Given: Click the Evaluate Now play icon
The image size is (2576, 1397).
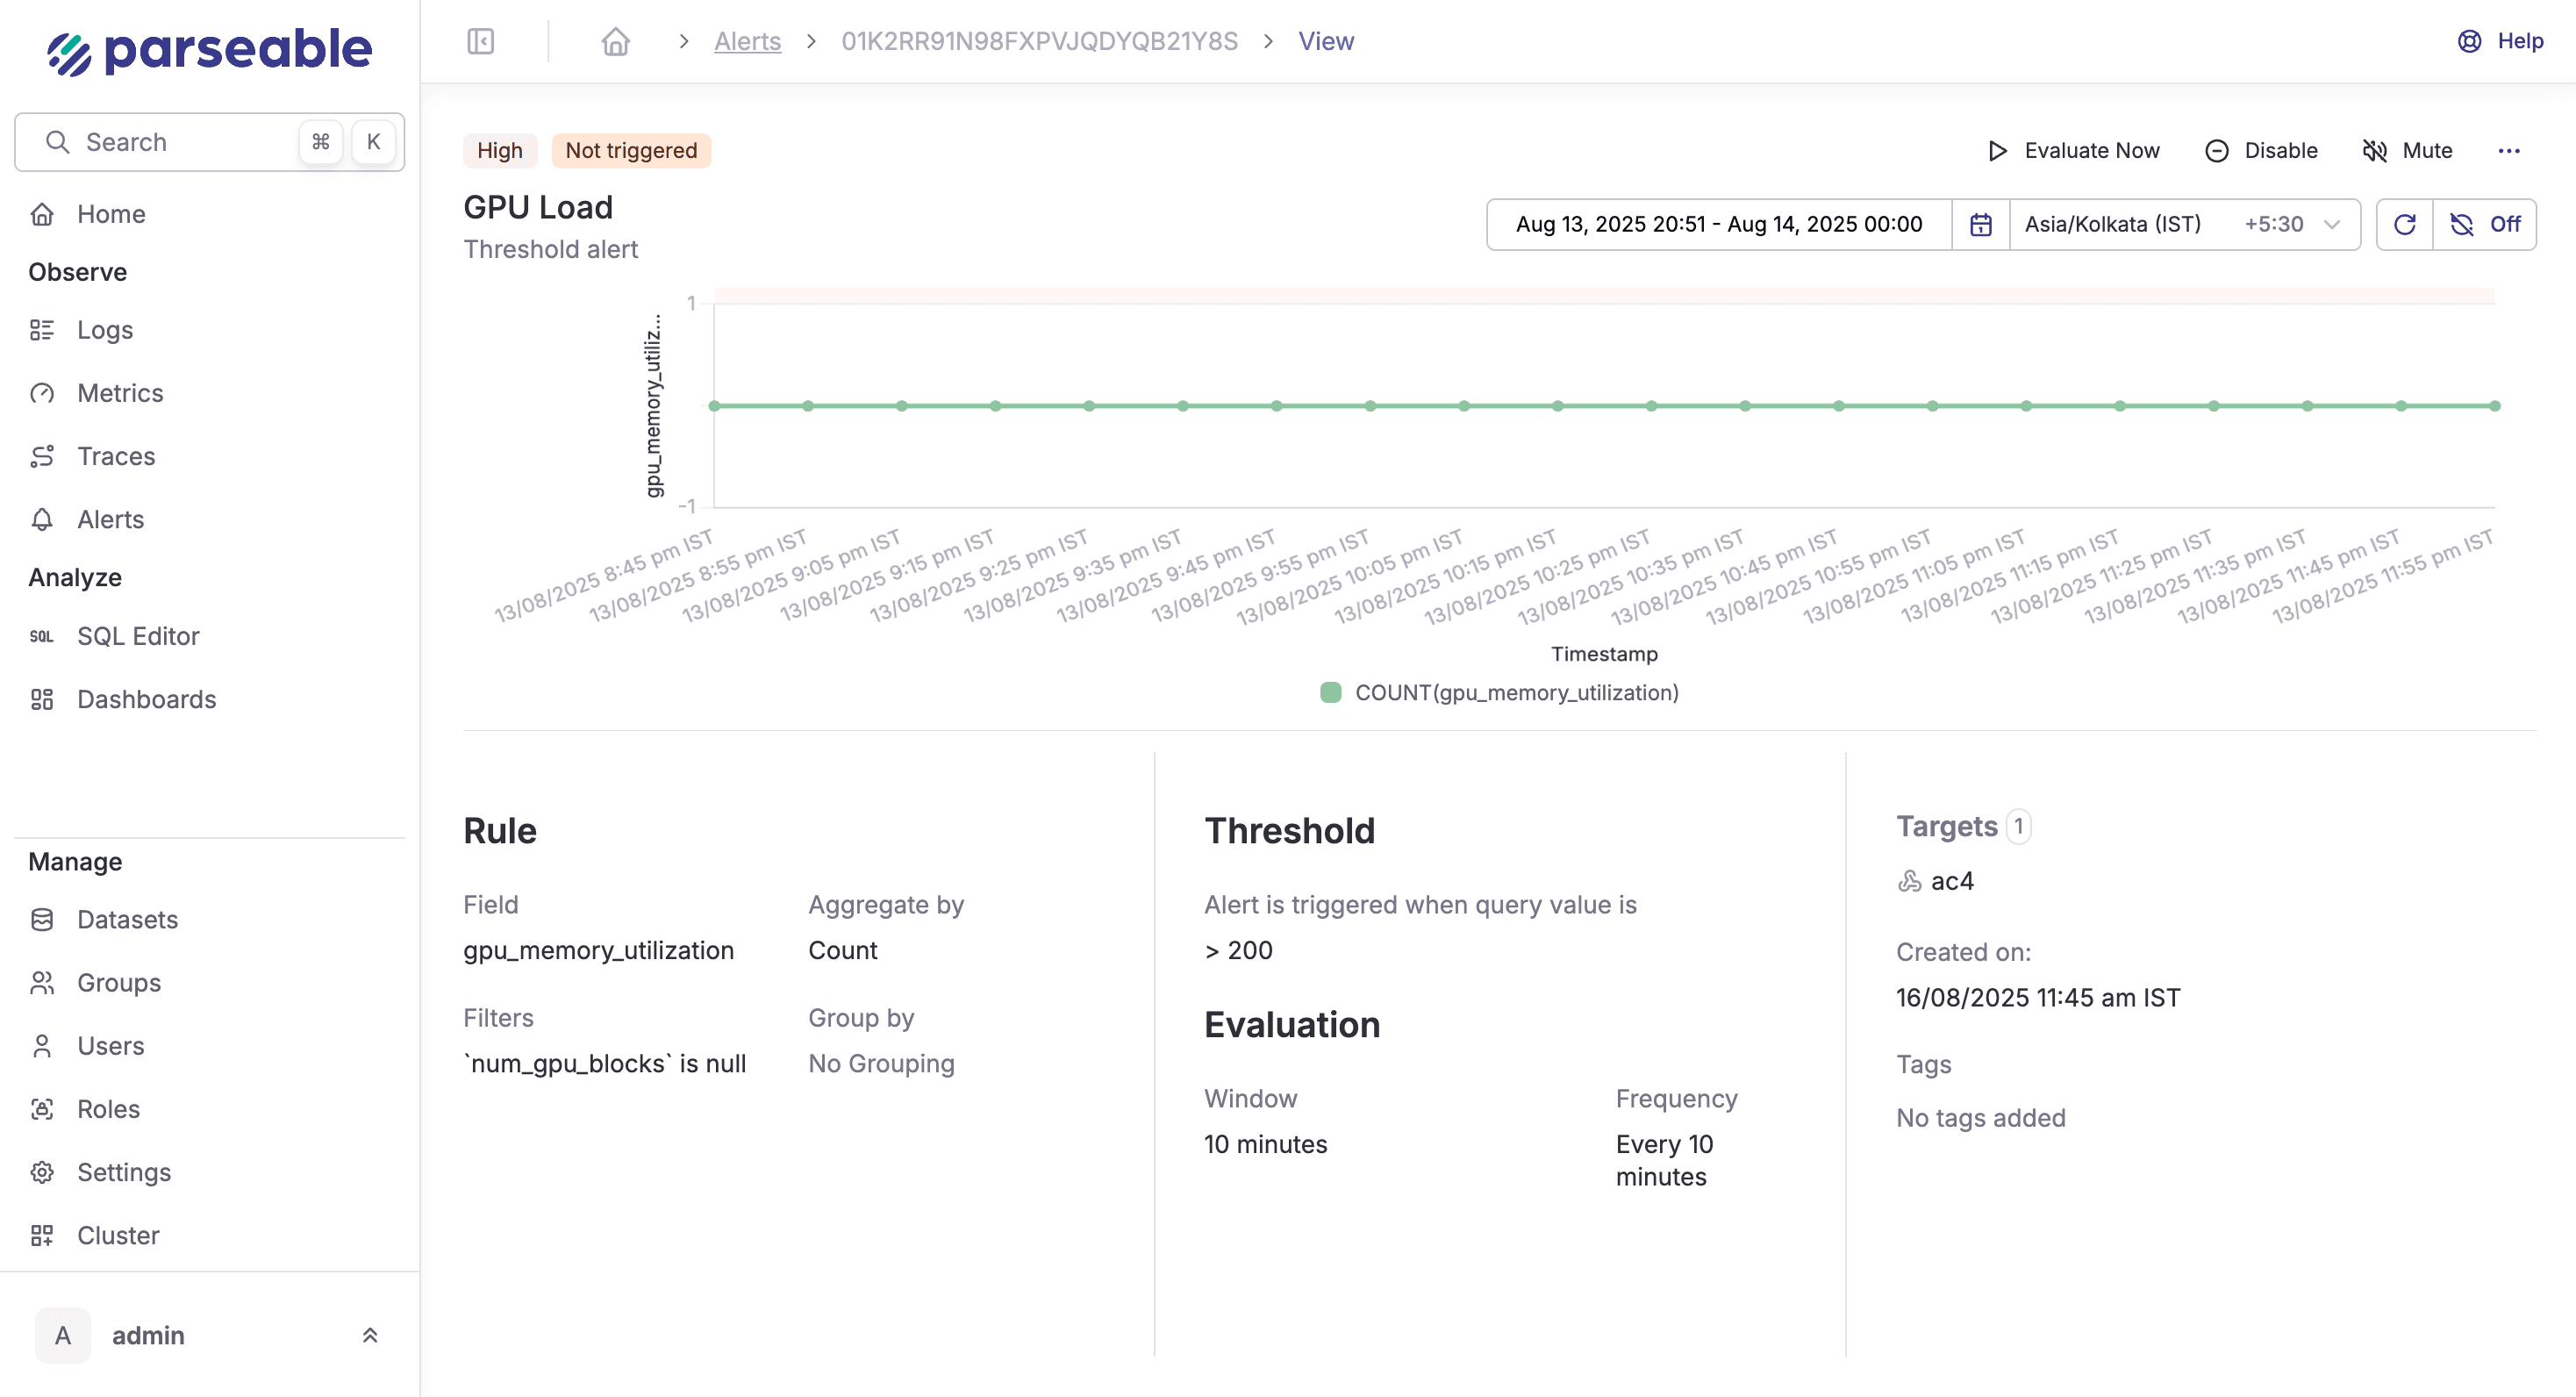Looking at the screenshot, I should pos(1997,151).
